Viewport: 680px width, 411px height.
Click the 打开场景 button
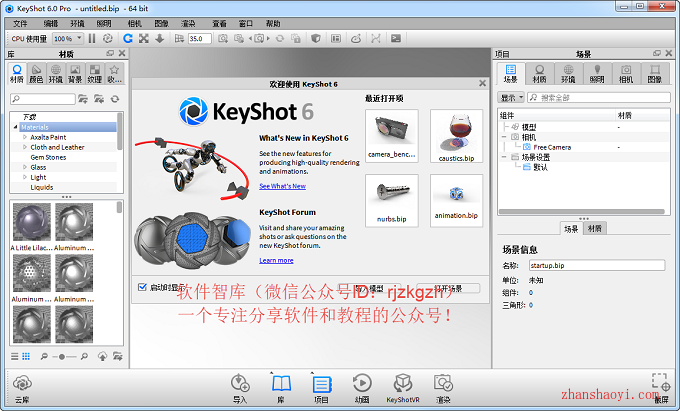448,288
